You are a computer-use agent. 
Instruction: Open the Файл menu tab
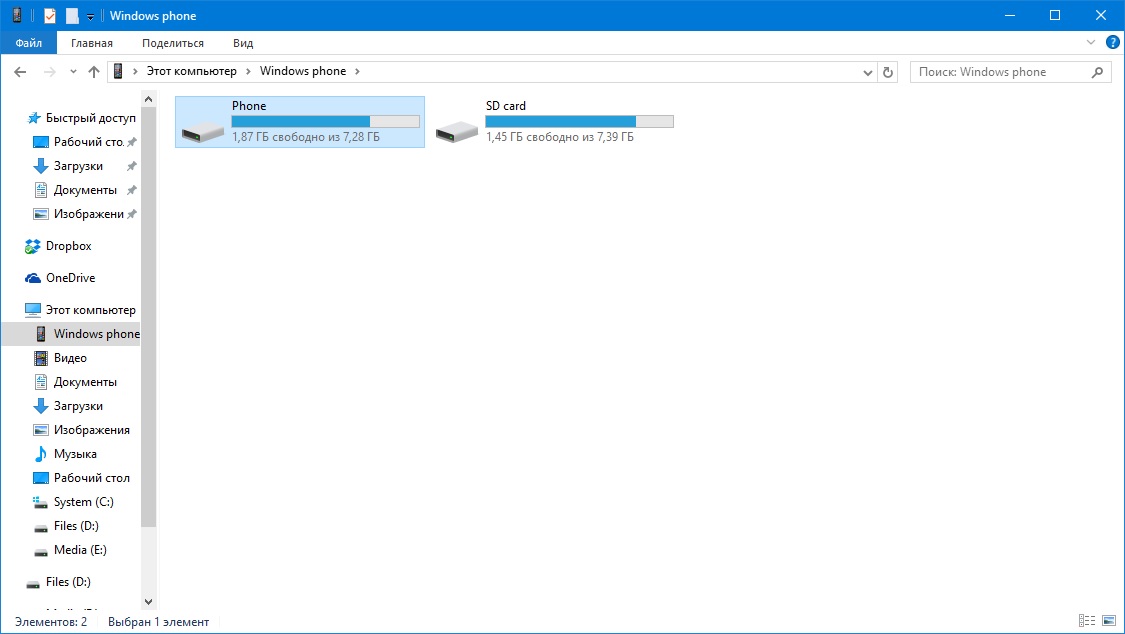click(29, 43)
